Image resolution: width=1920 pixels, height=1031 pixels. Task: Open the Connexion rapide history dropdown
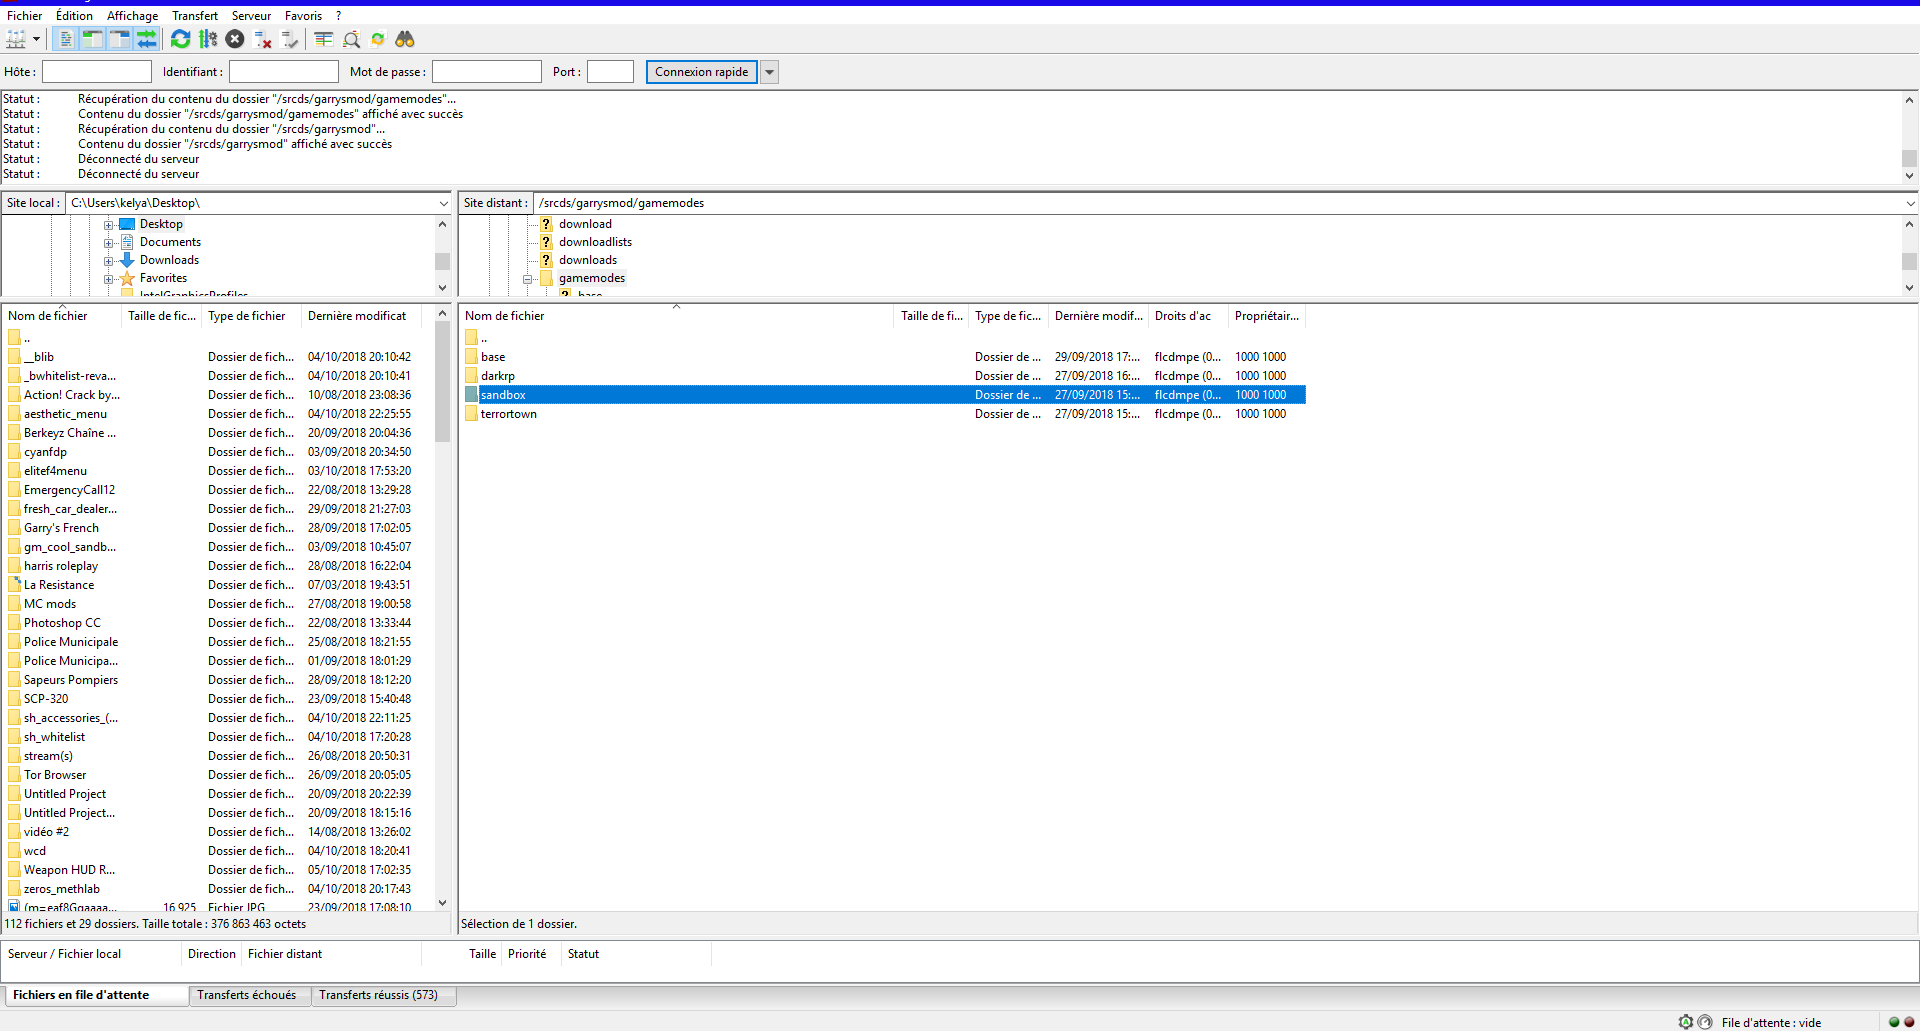click(x=769, y=72)
